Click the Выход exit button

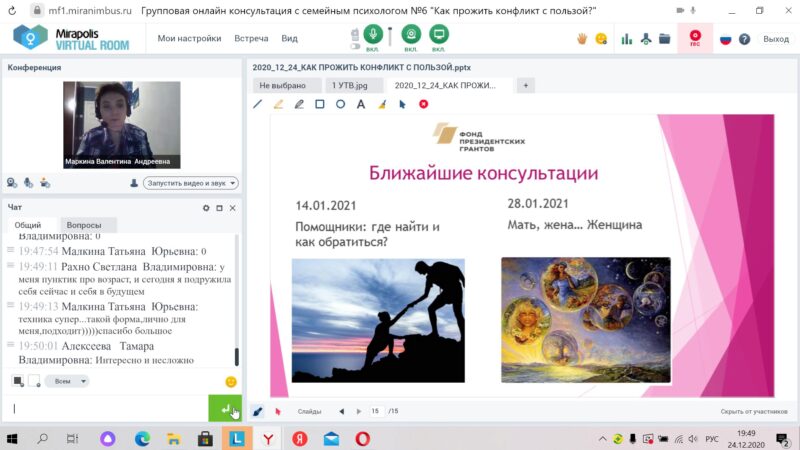[776, 39]
